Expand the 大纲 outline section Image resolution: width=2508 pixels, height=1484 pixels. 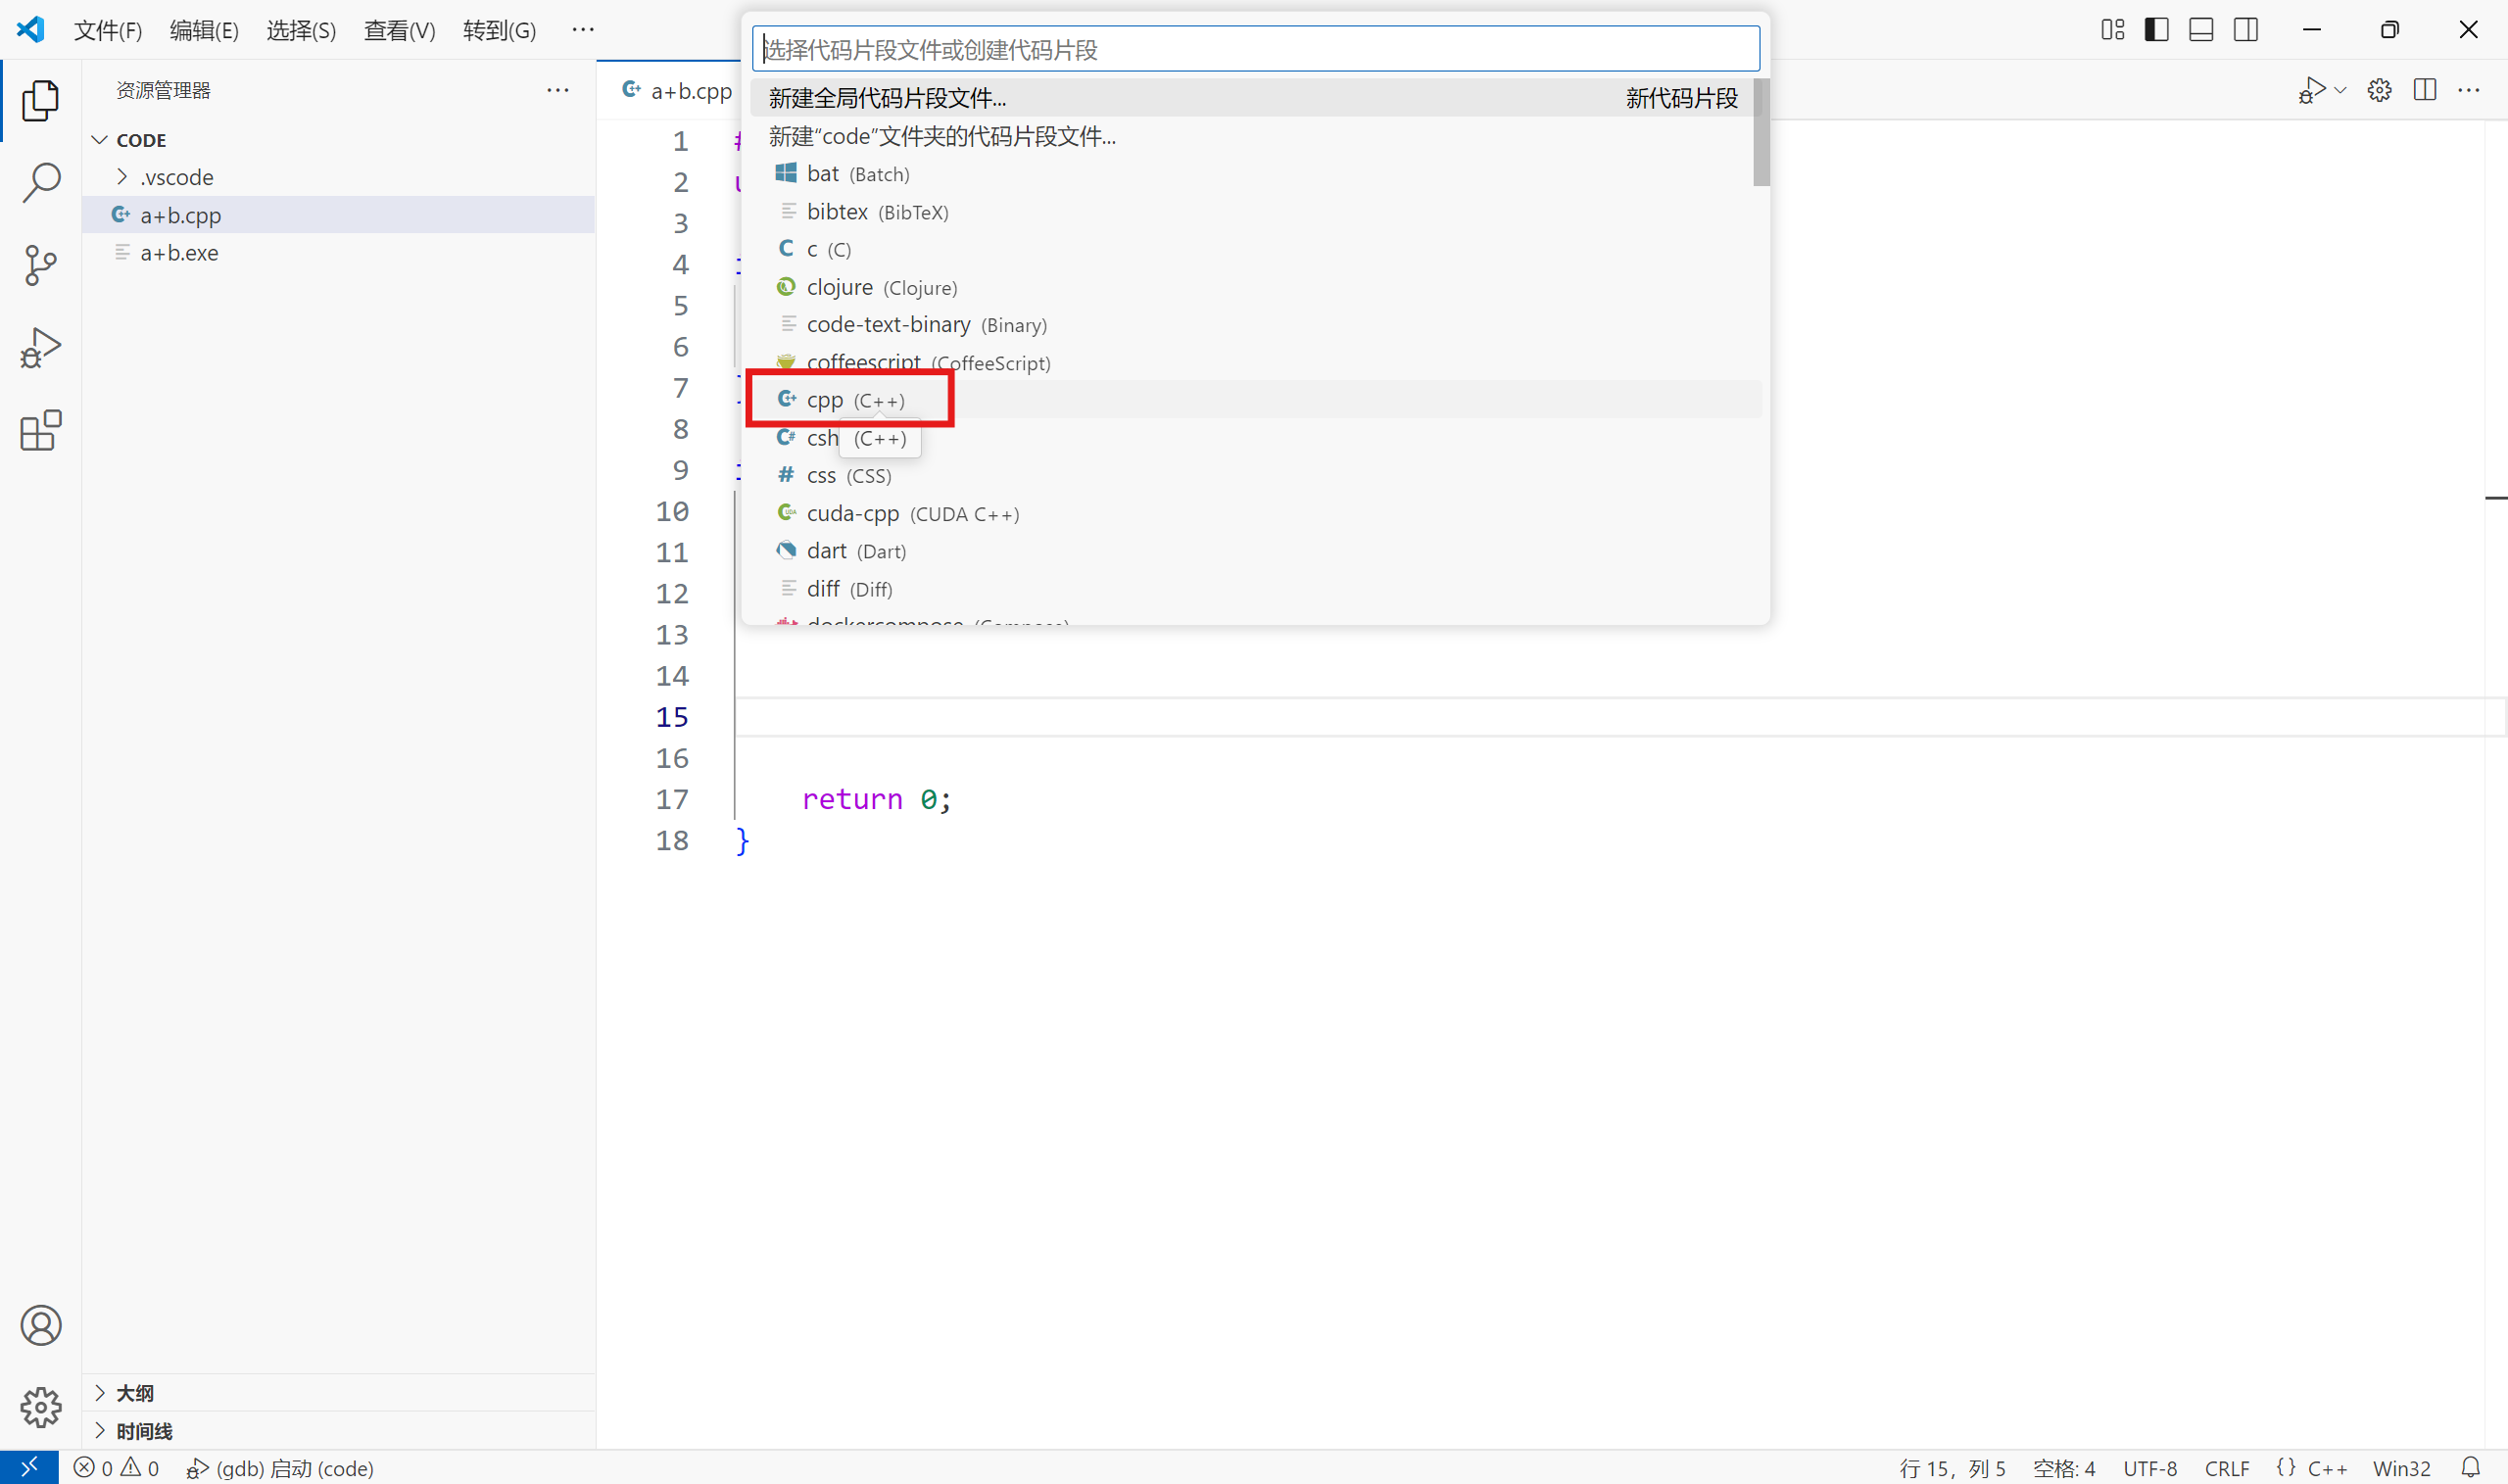[x=134, y=1393]
